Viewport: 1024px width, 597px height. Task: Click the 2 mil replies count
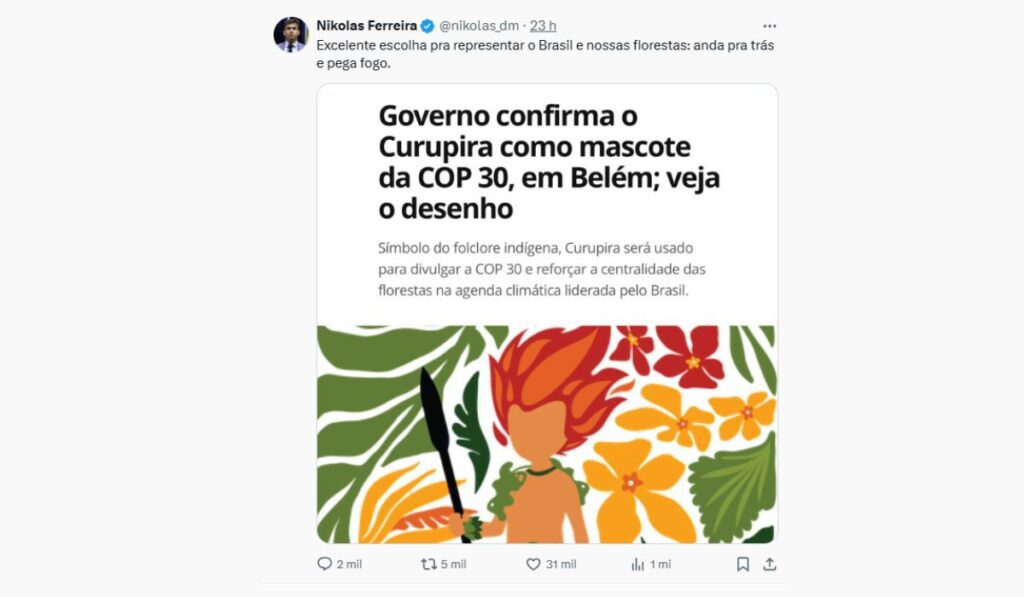[349, 565]
